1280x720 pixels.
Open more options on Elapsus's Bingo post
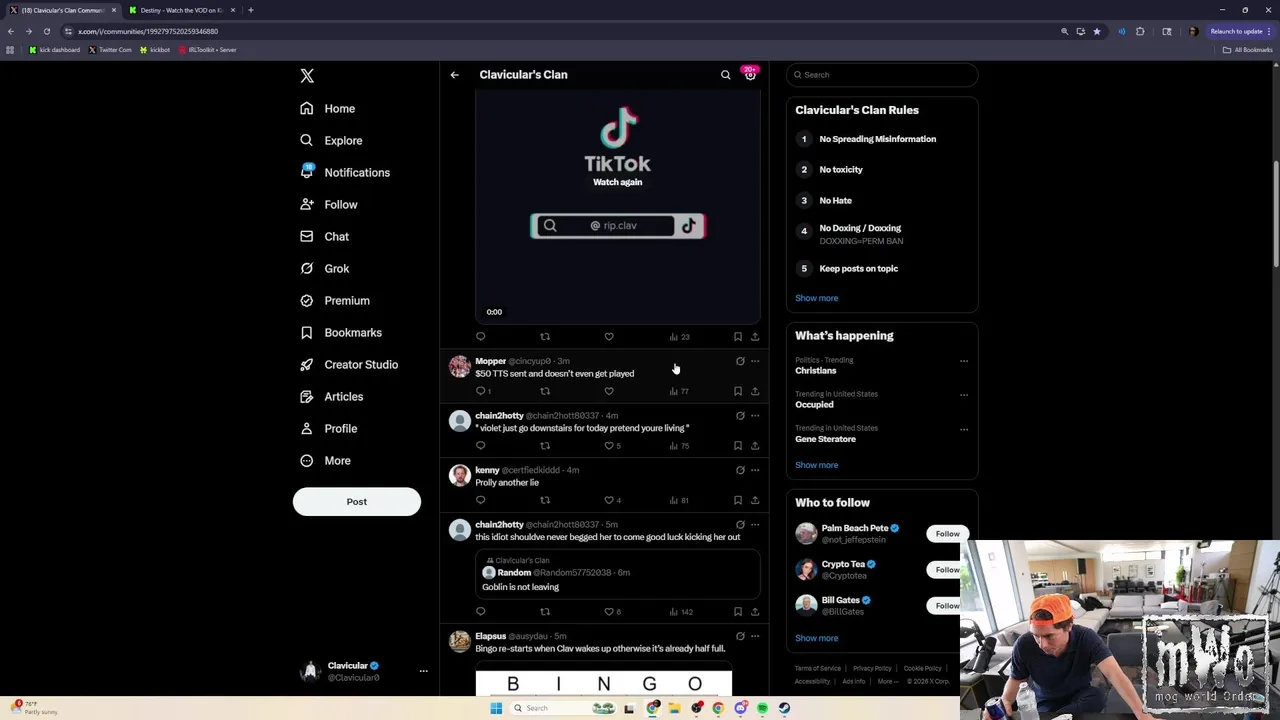click(x=755, y=636)
